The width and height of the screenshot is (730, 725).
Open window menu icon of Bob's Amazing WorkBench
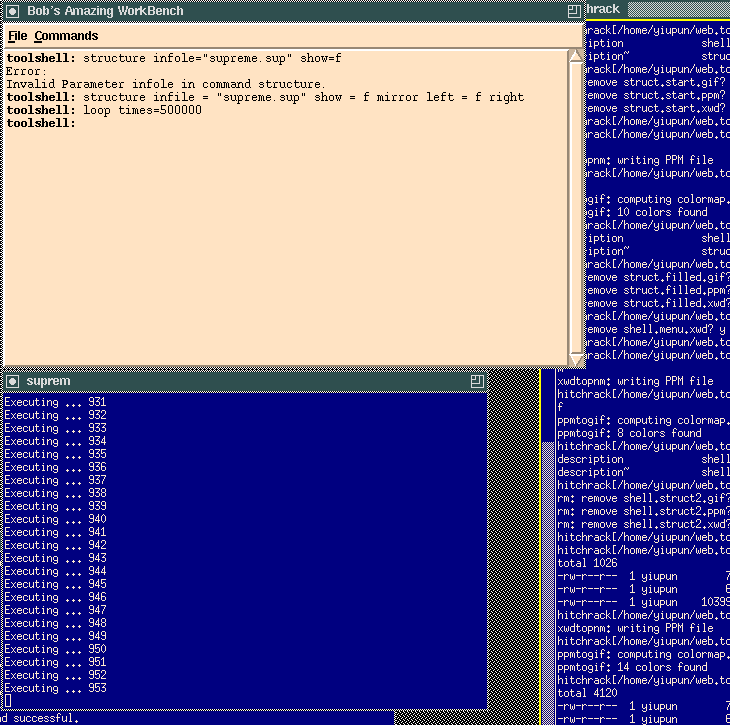12,10
